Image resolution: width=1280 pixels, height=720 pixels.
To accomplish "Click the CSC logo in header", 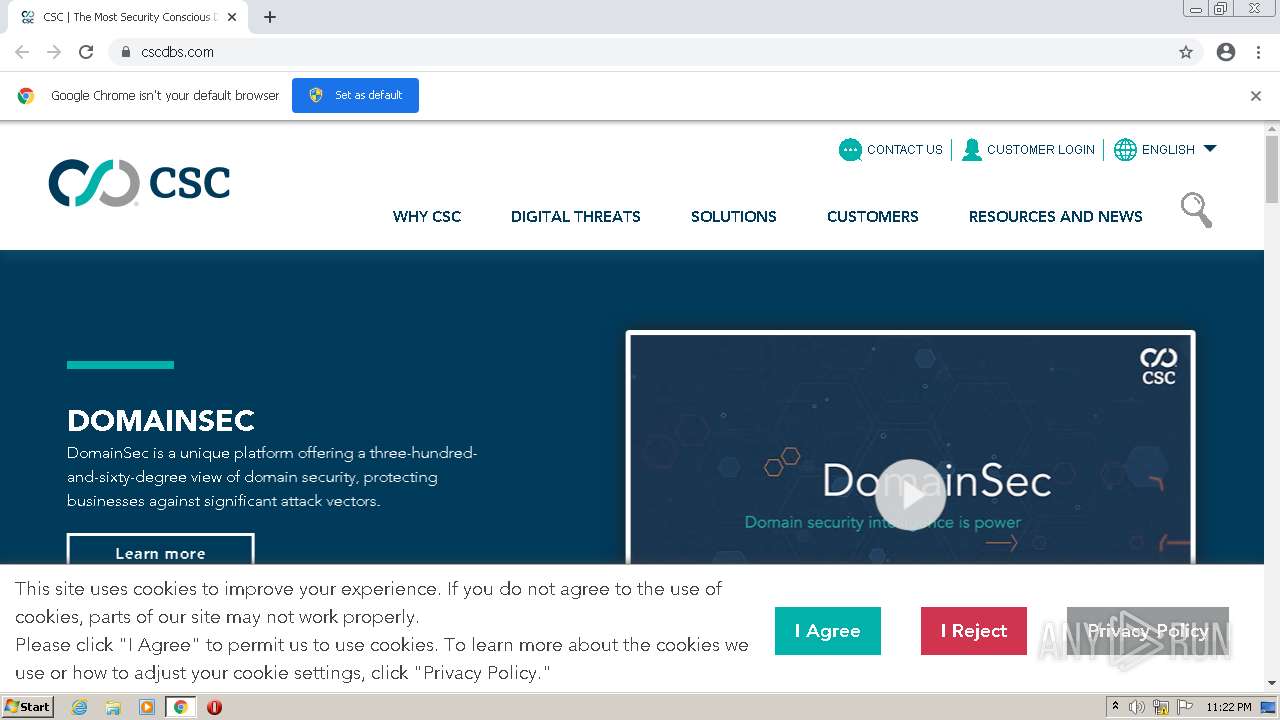I will point(139,183).
